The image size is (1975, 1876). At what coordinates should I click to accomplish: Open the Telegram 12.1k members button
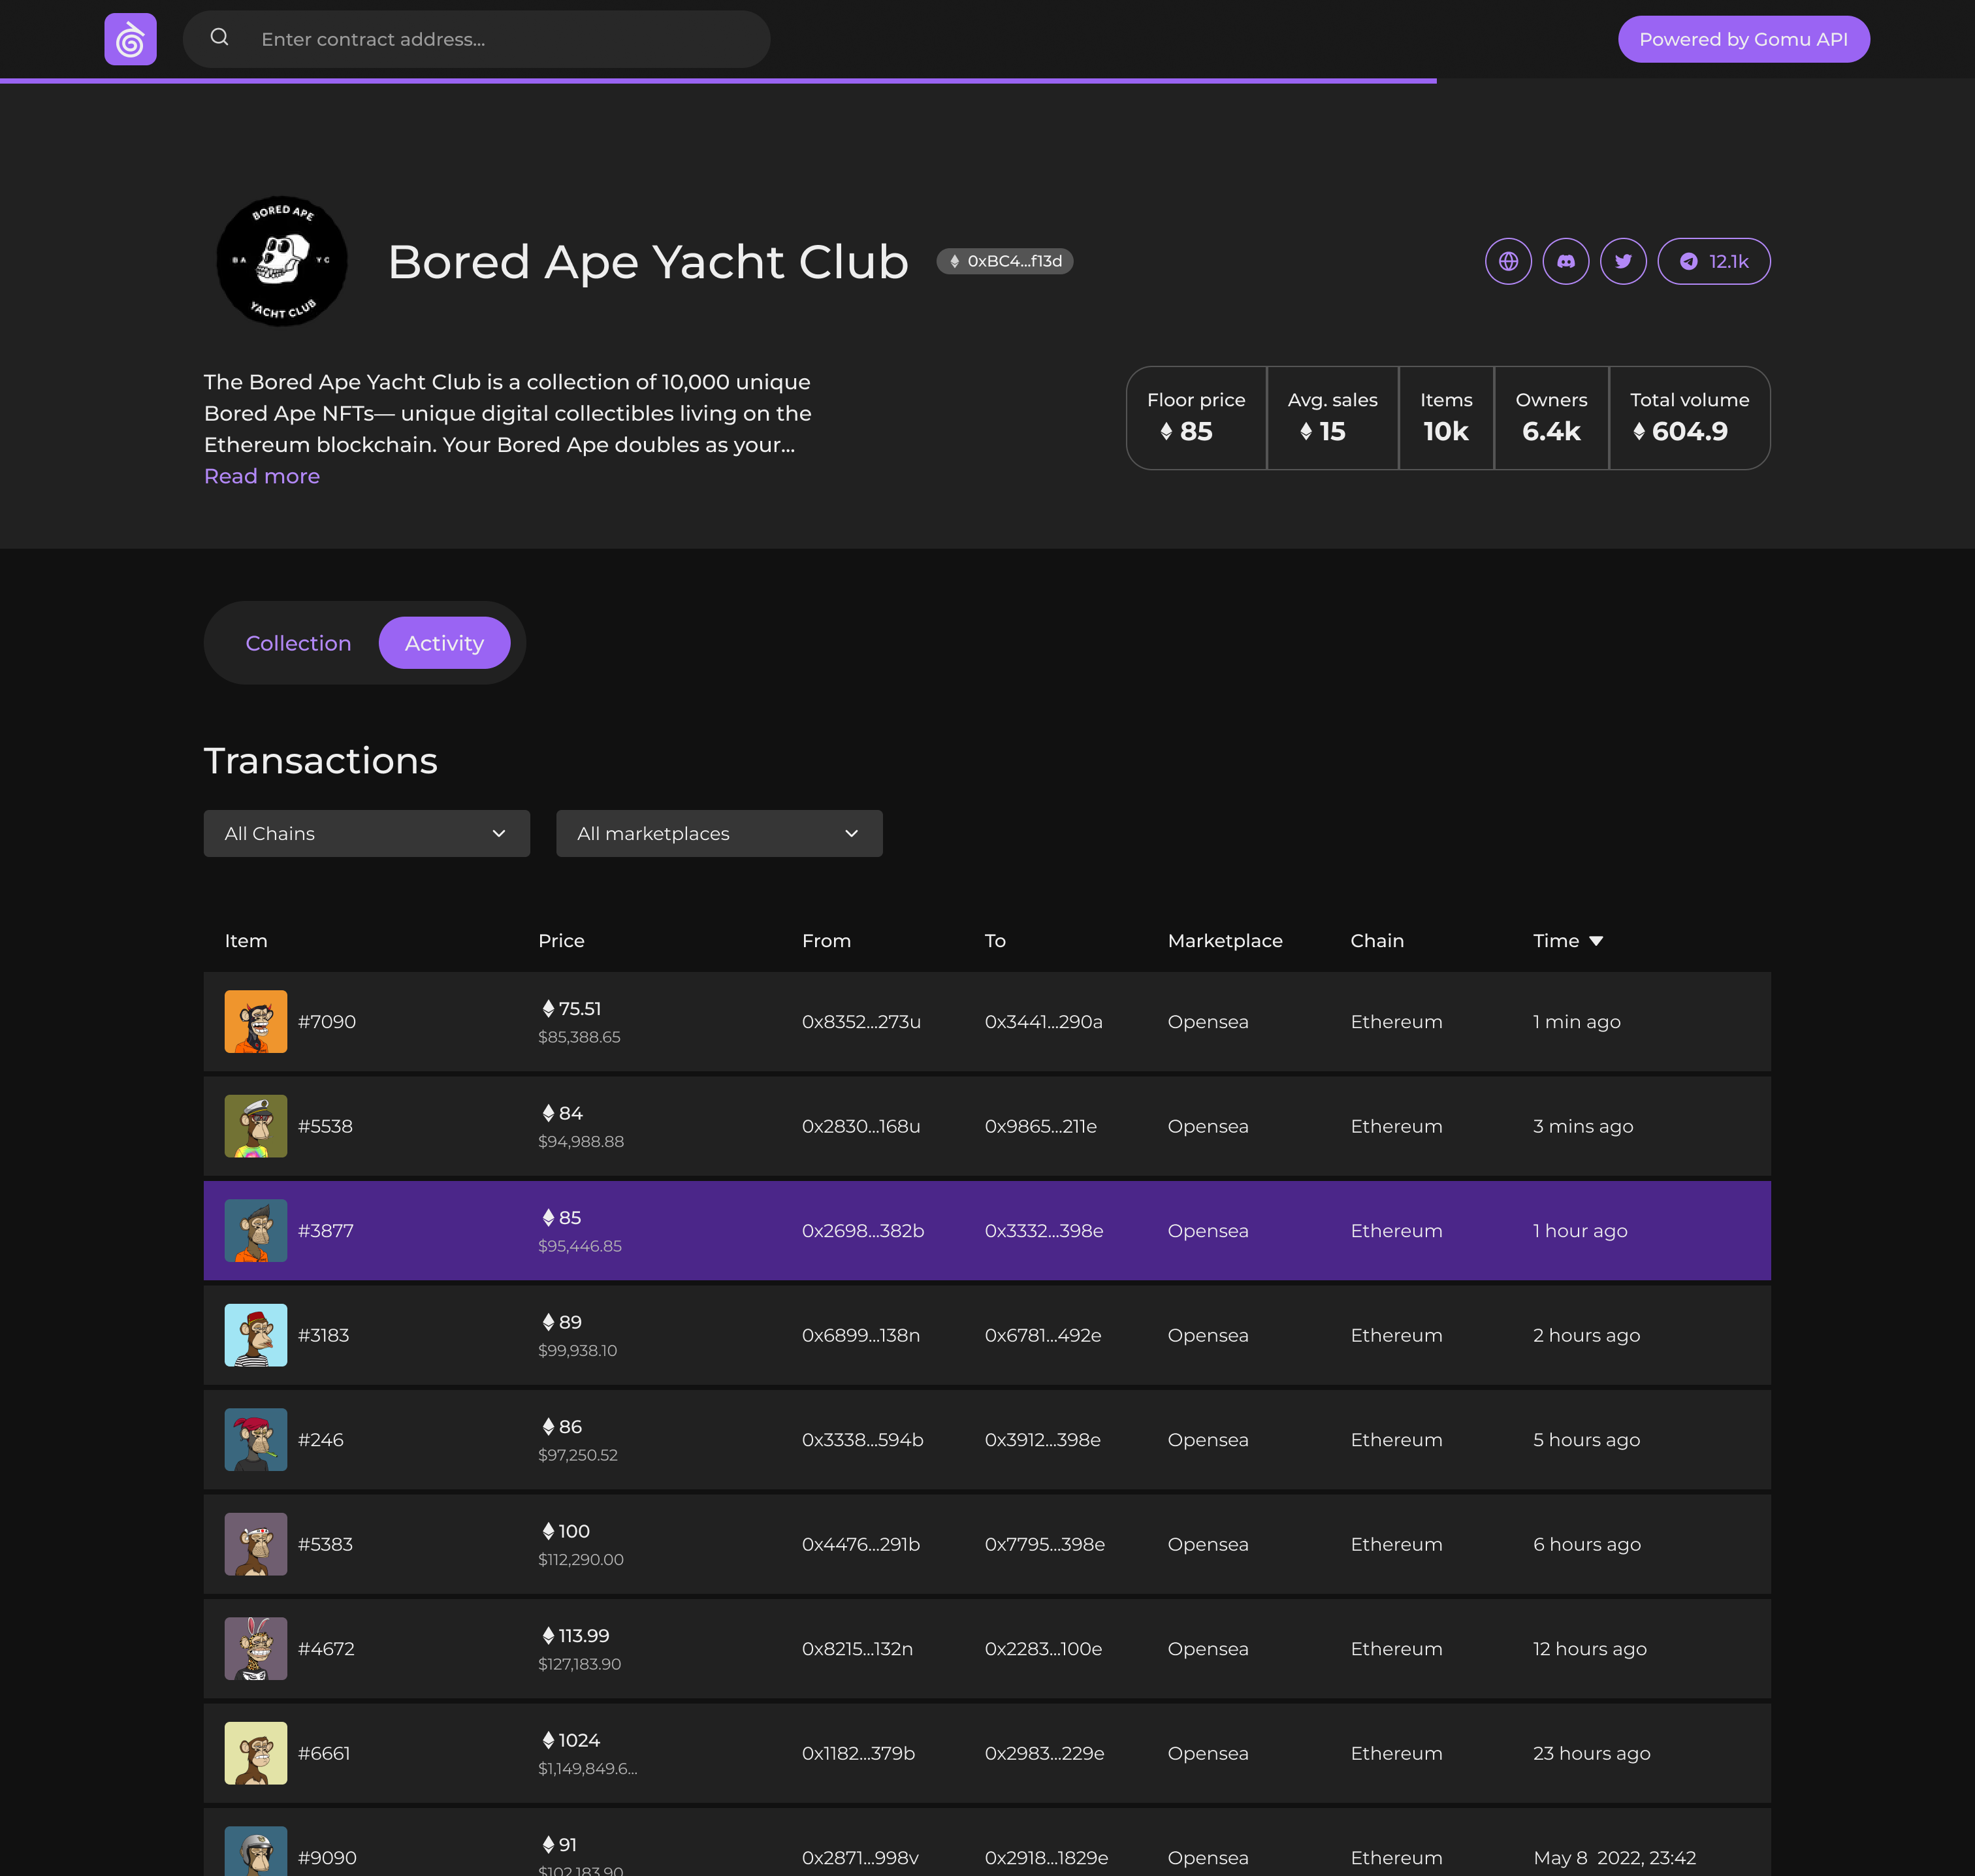1714,261
